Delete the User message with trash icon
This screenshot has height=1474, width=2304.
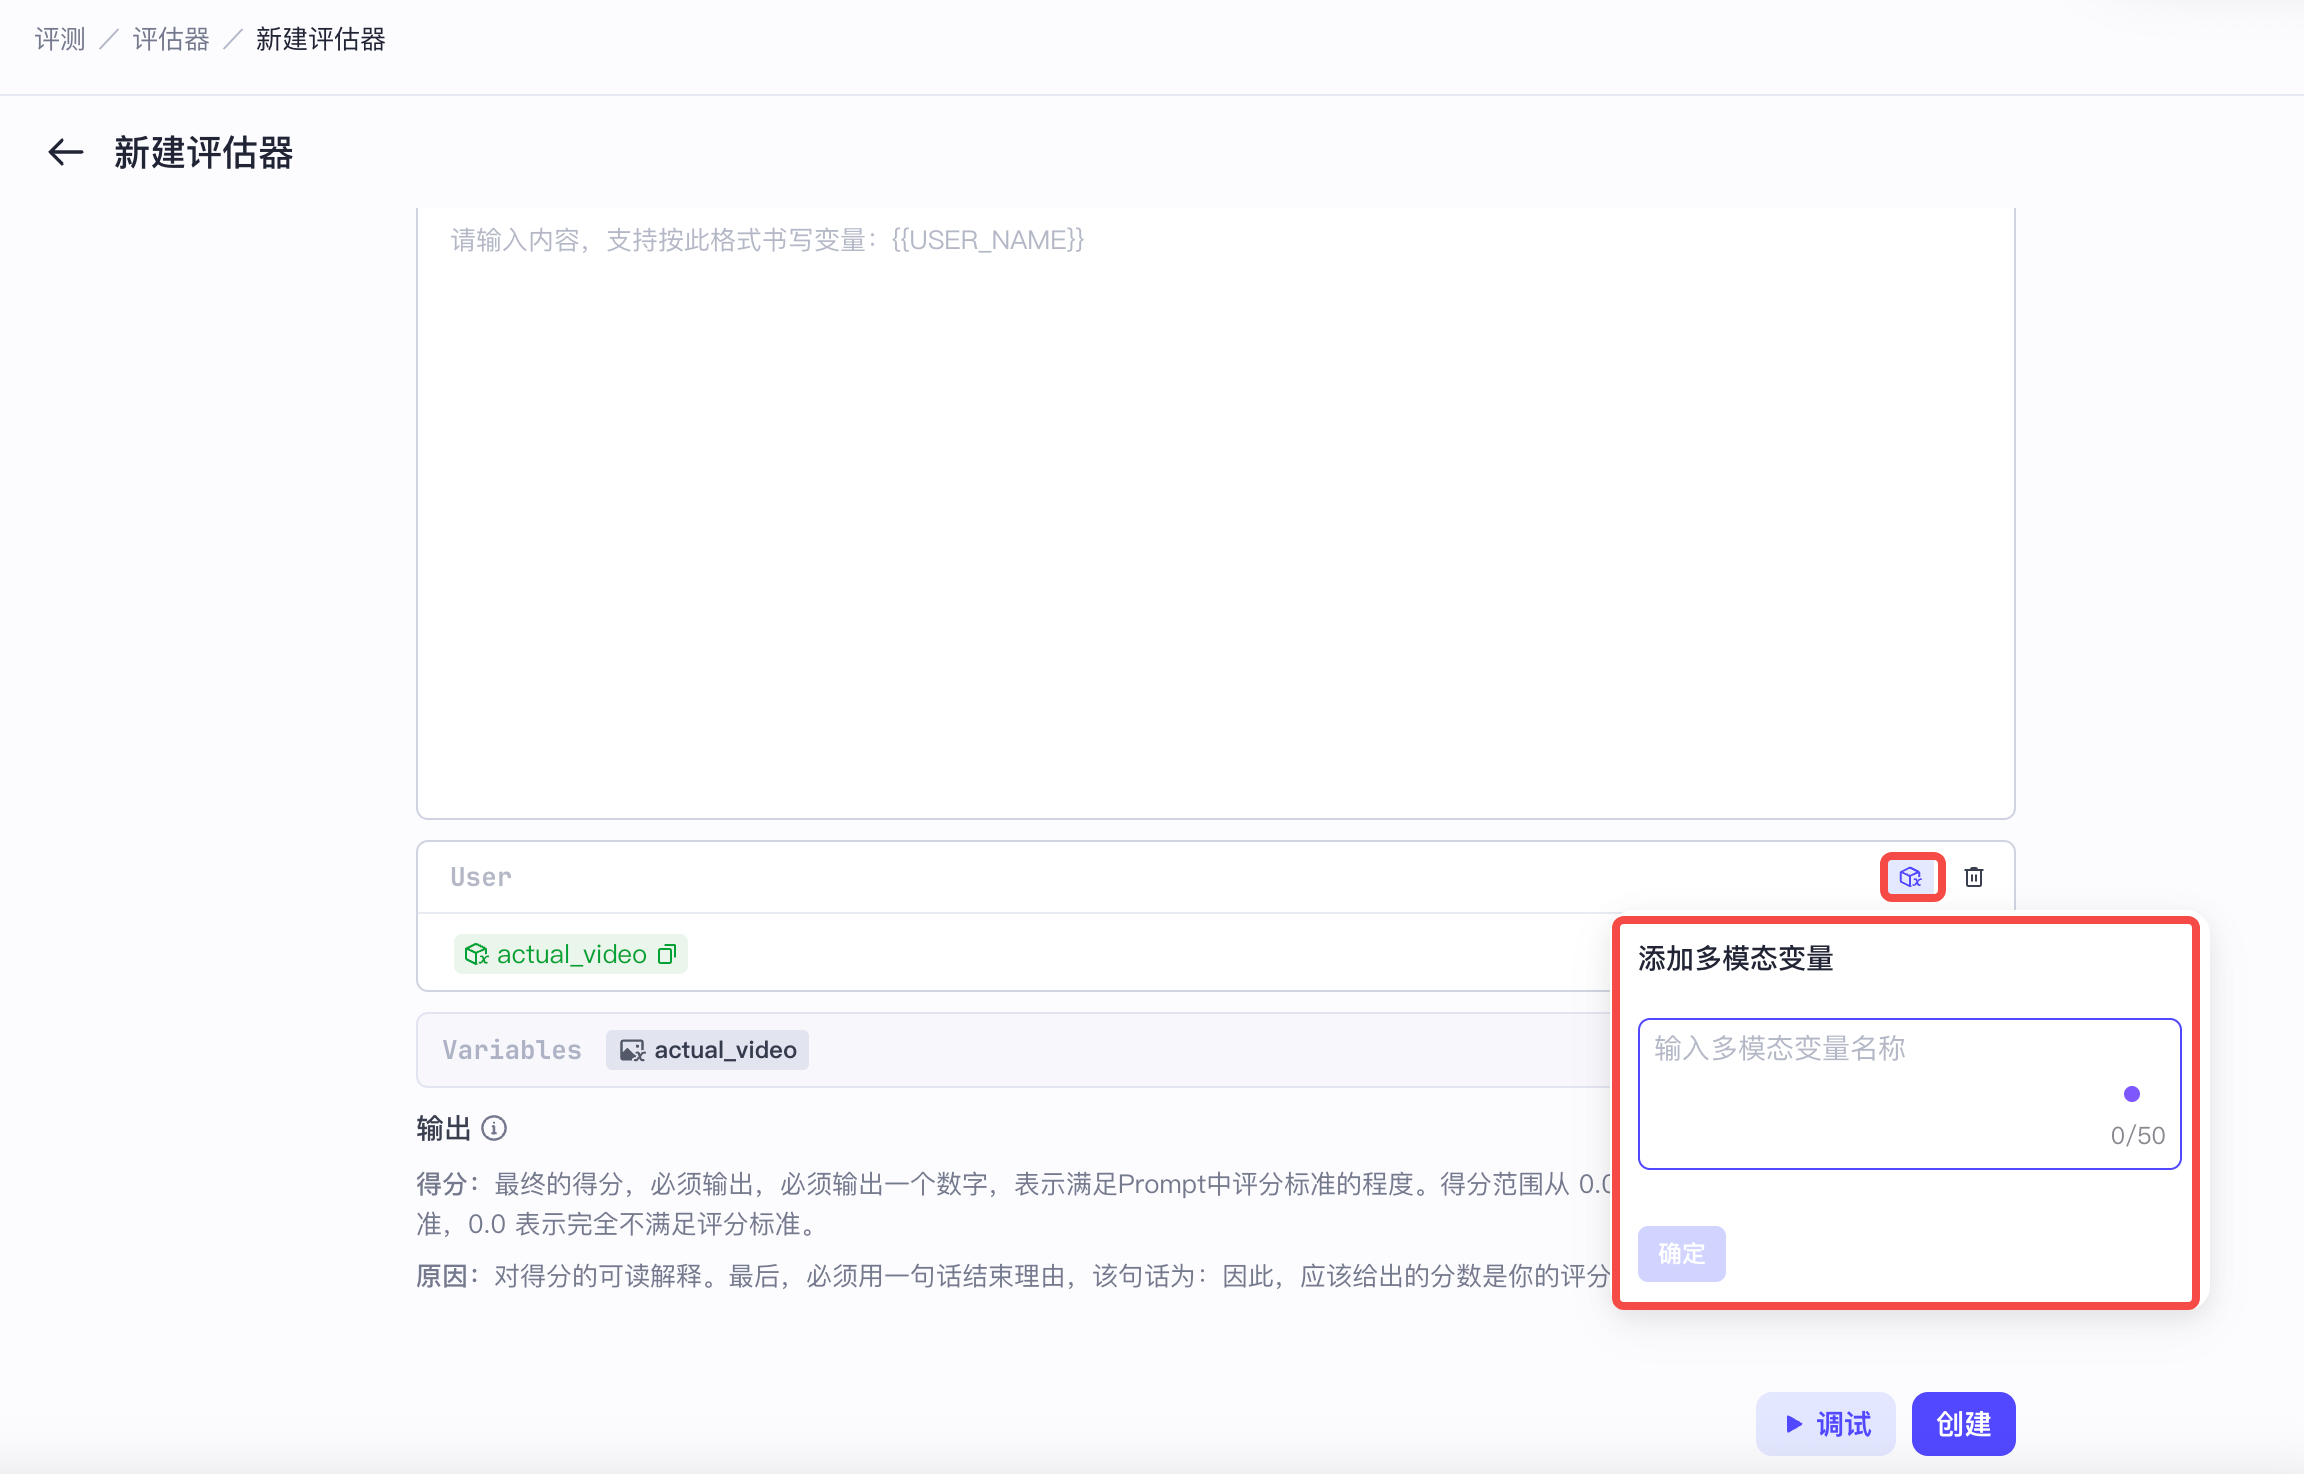[1974, 877]
